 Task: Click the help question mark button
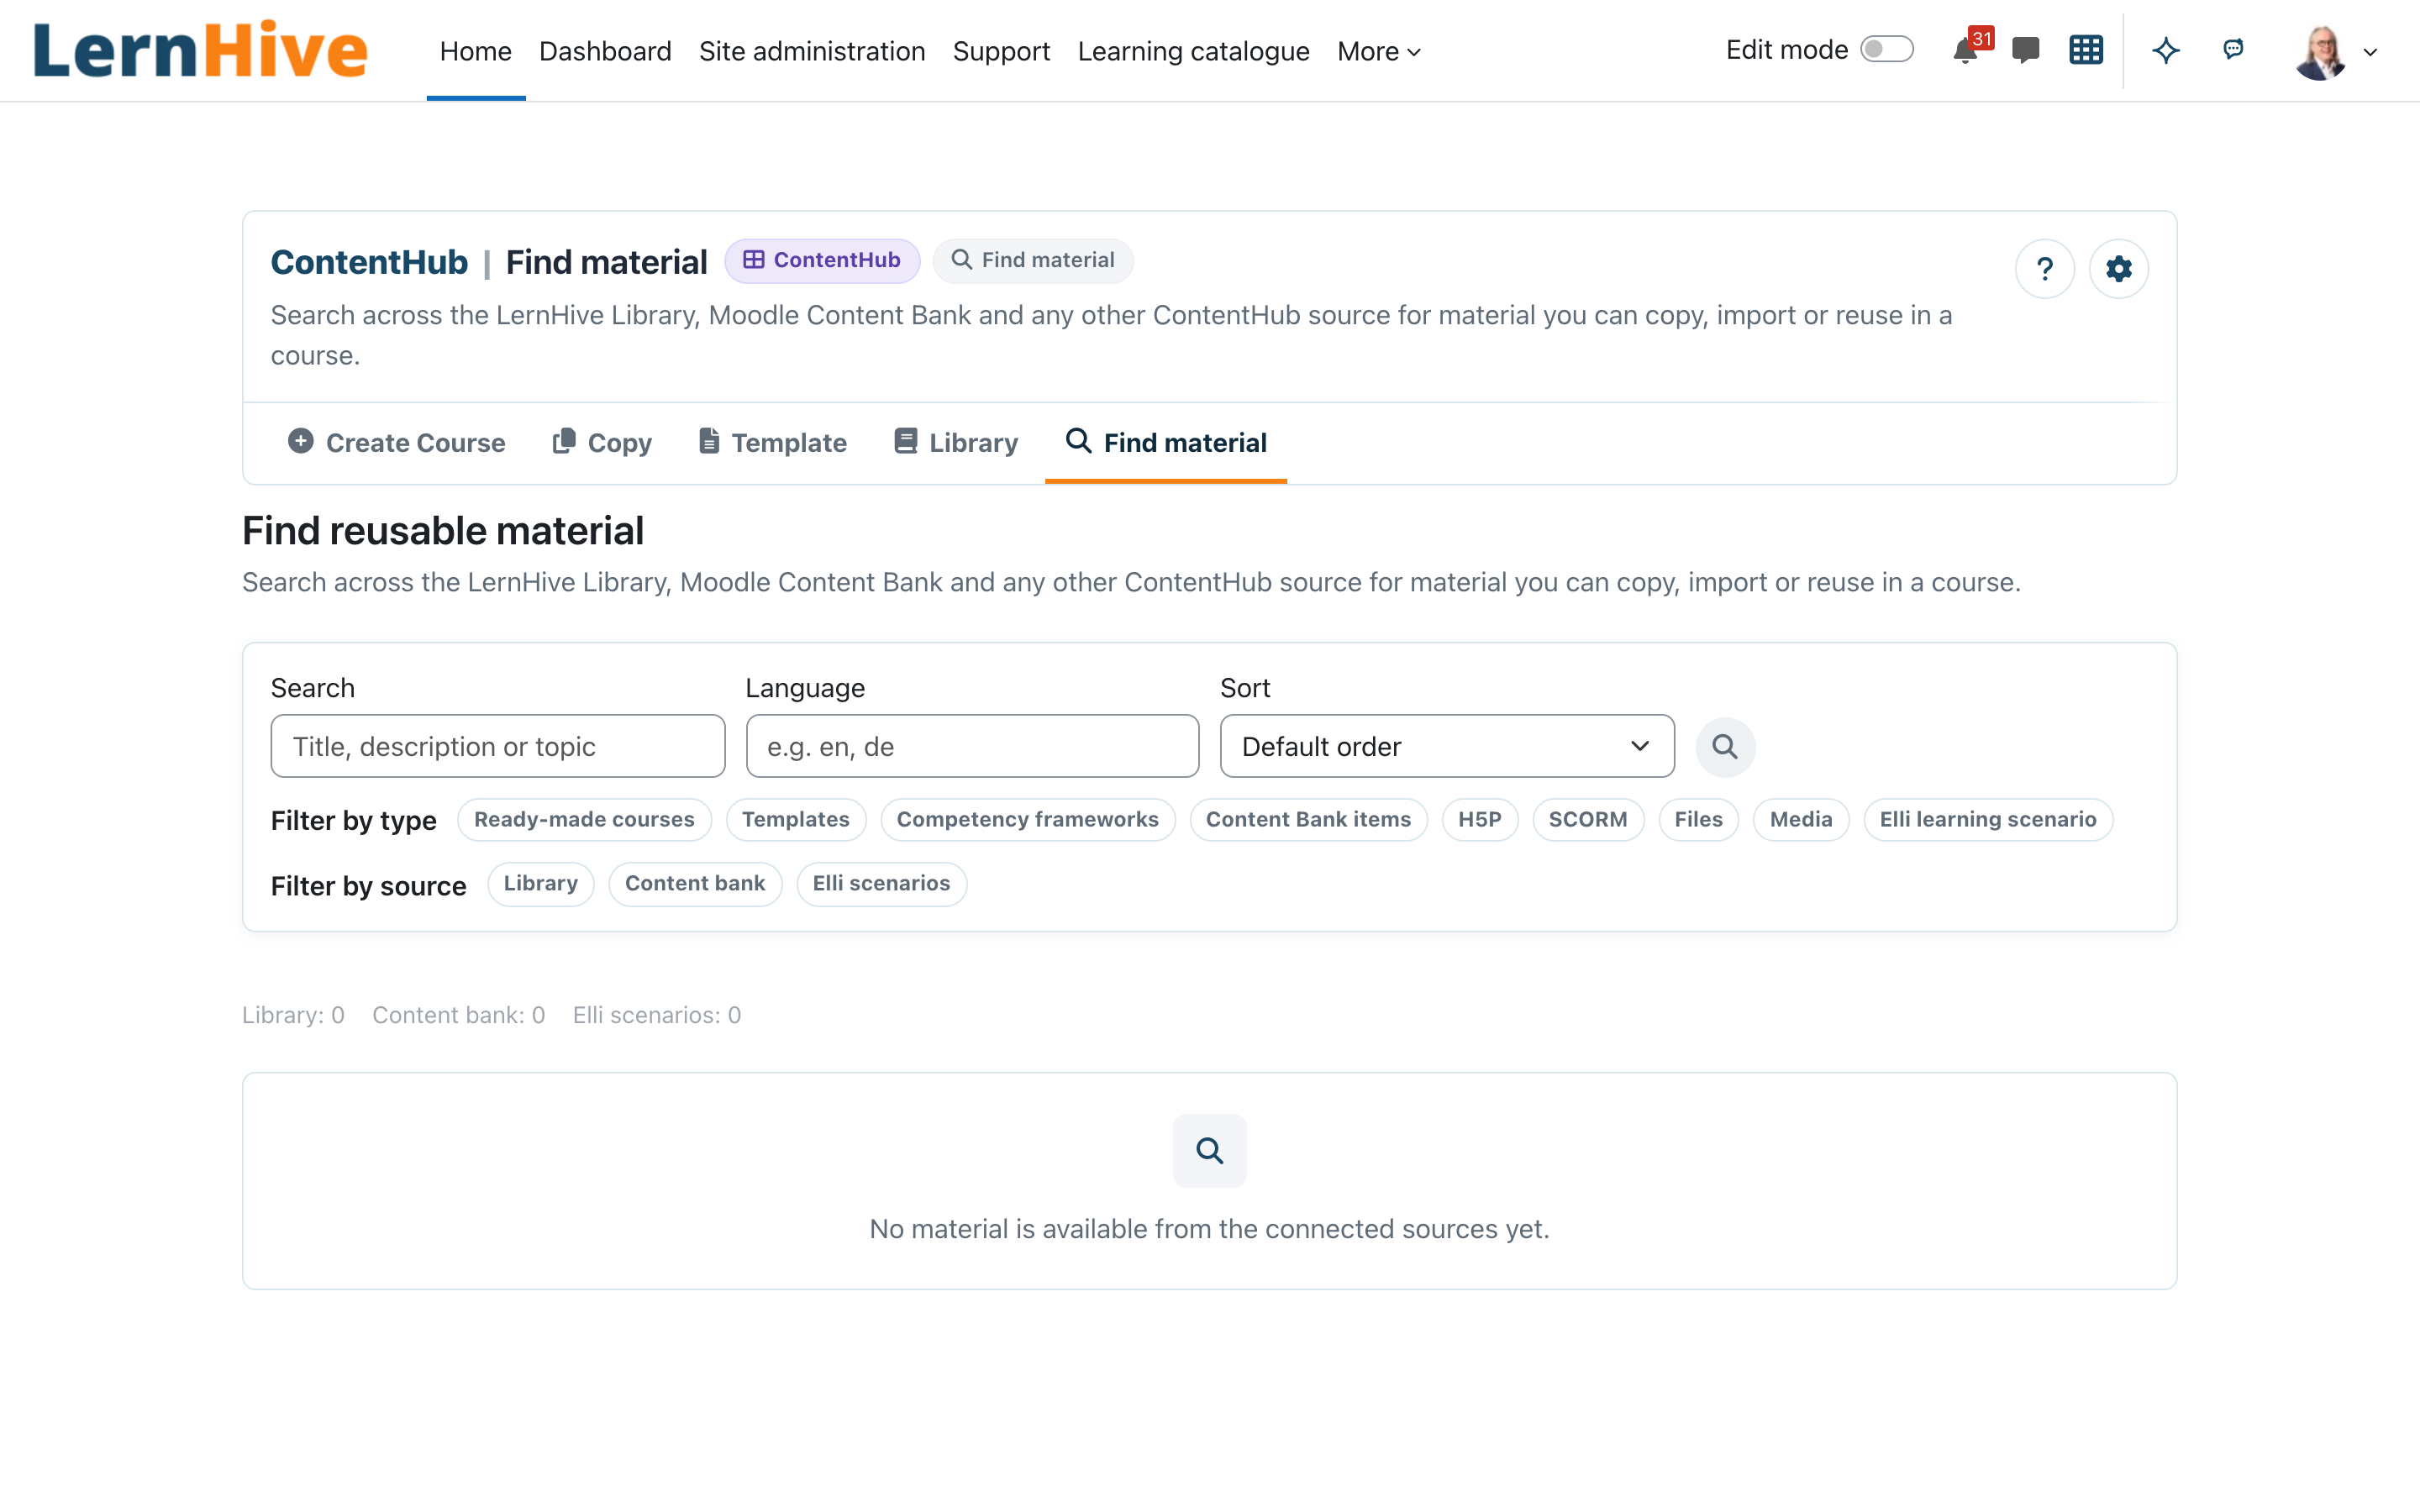coord(2045,269)
